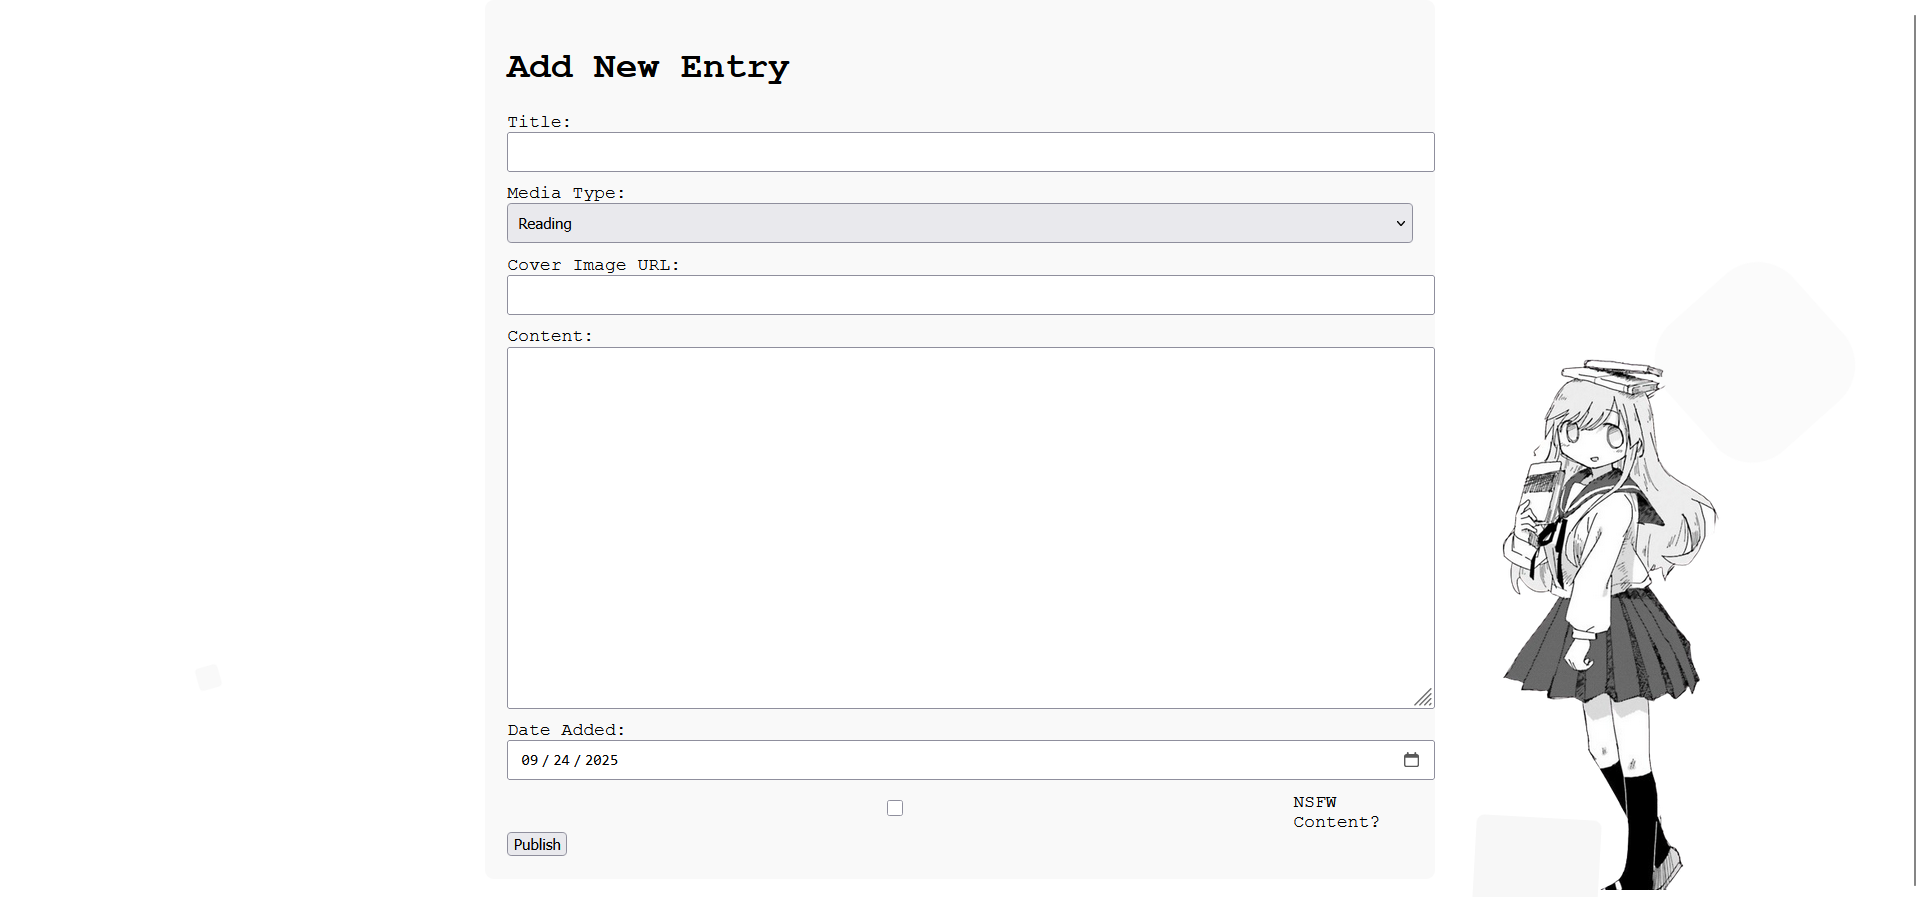Open the Media Type dropdown showing Reading
This screenshot has width=1918, height=897.
[959, 223]
